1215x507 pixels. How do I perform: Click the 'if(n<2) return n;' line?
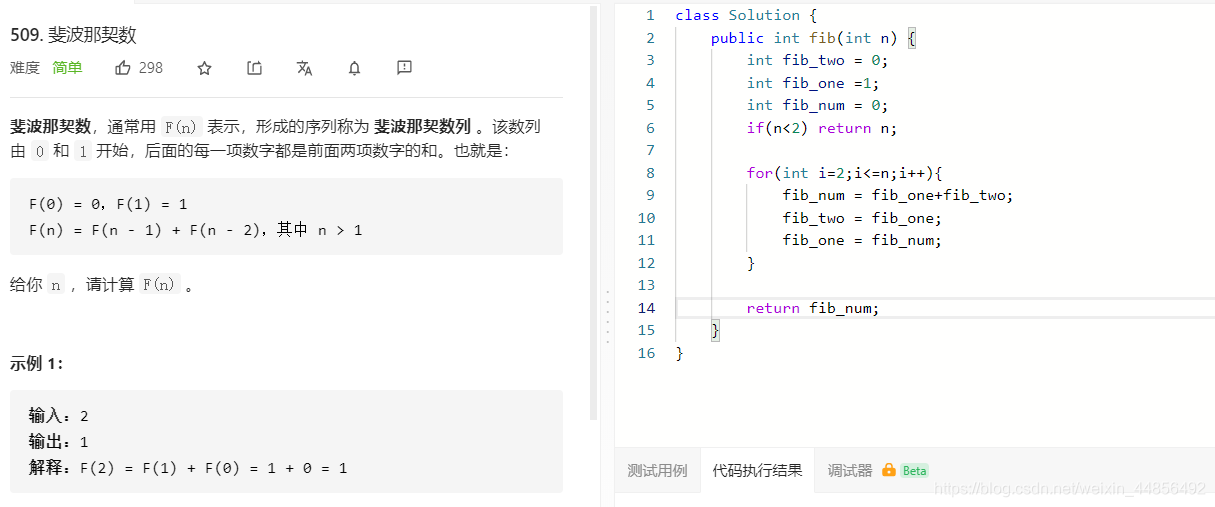pos(822,128)
